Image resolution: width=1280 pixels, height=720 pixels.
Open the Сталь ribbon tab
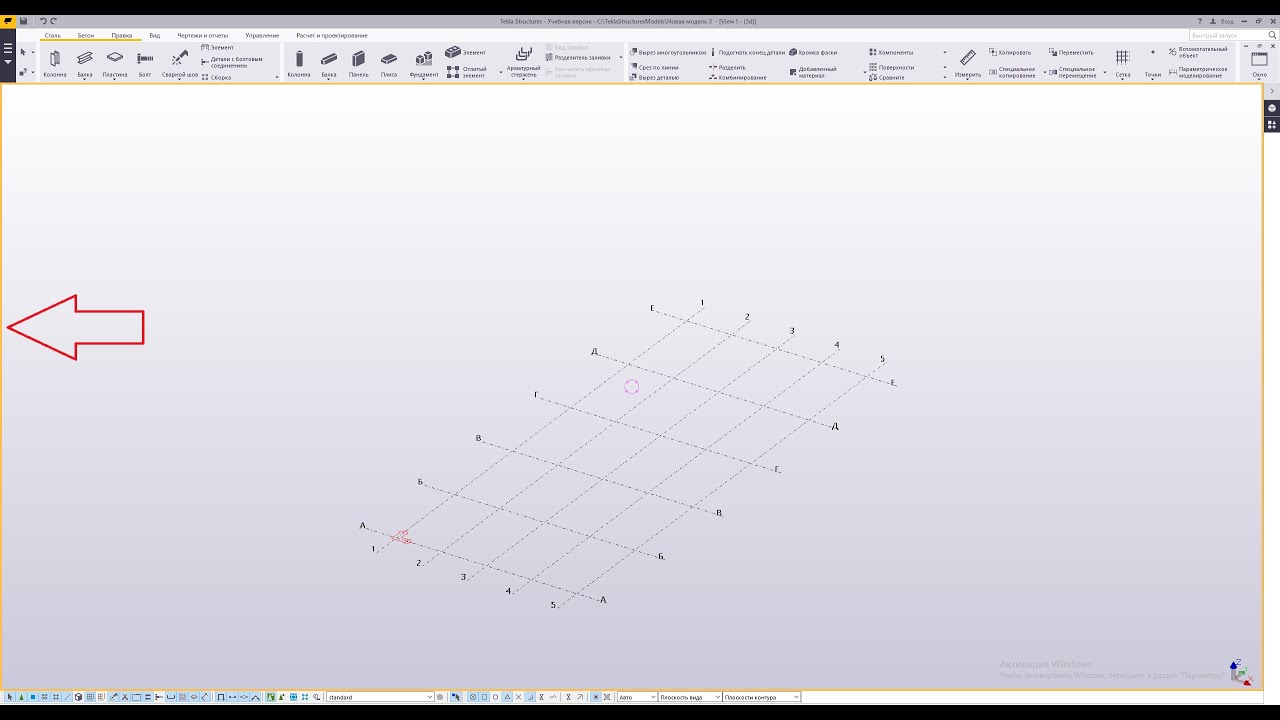pyautogui.click(x=52, y=35)
